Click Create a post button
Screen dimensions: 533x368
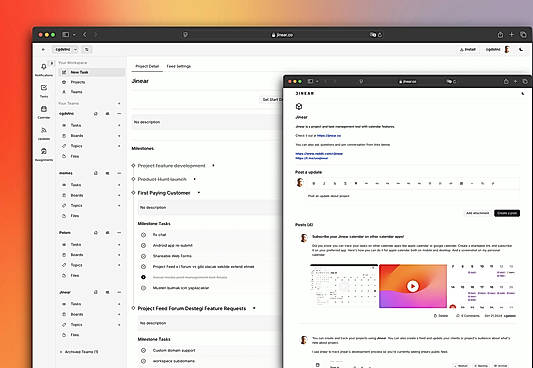507,213
